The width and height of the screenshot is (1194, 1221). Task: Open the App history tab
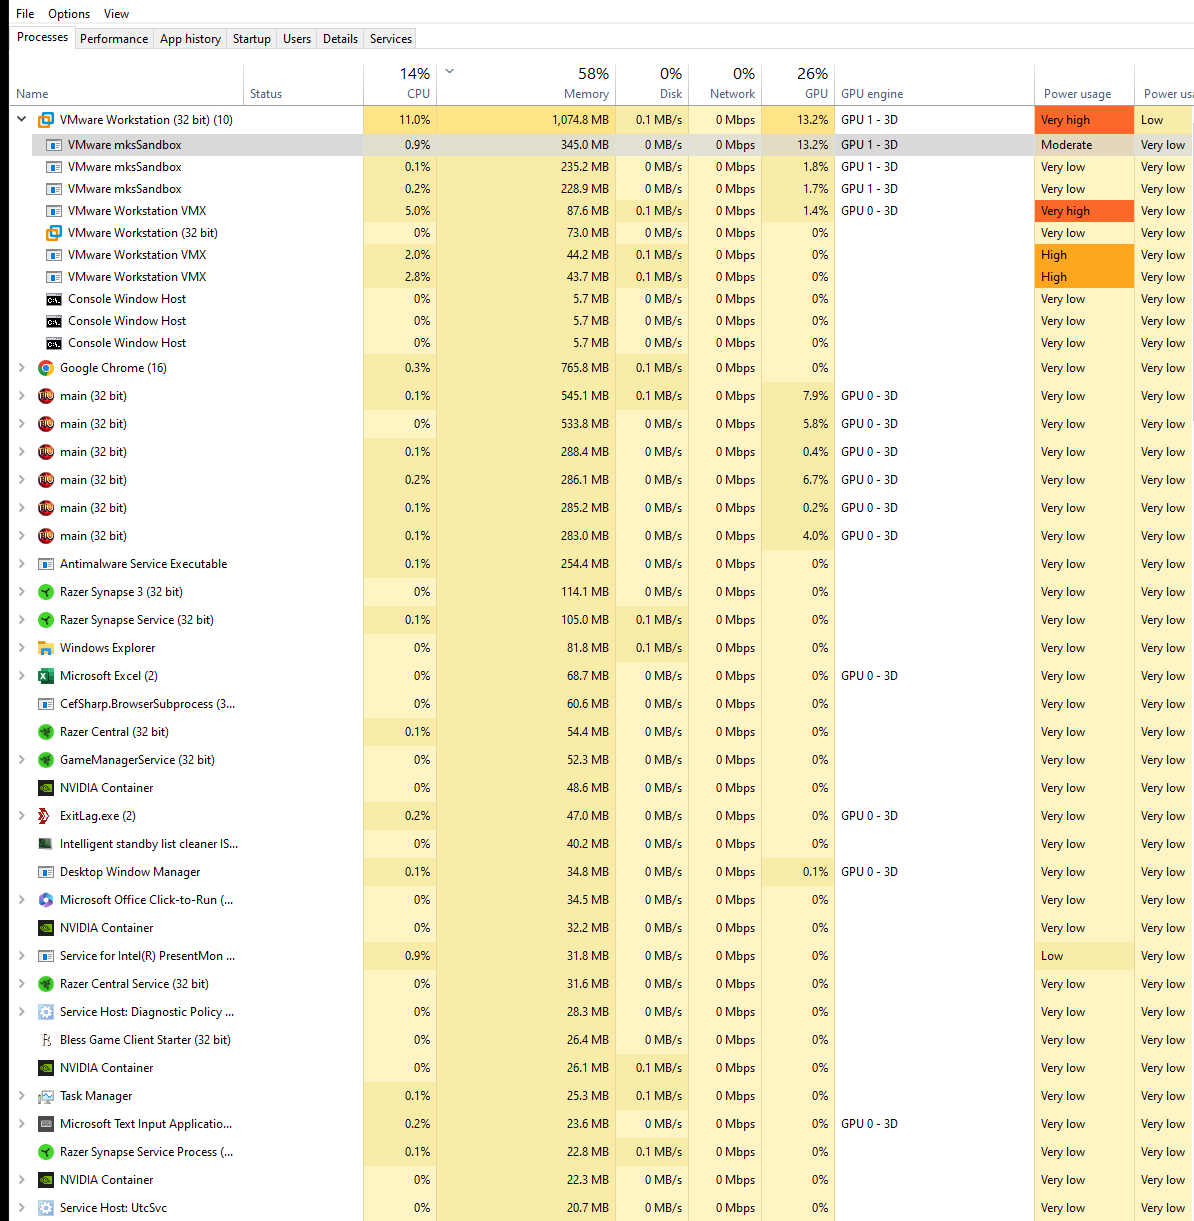(190, 39)
